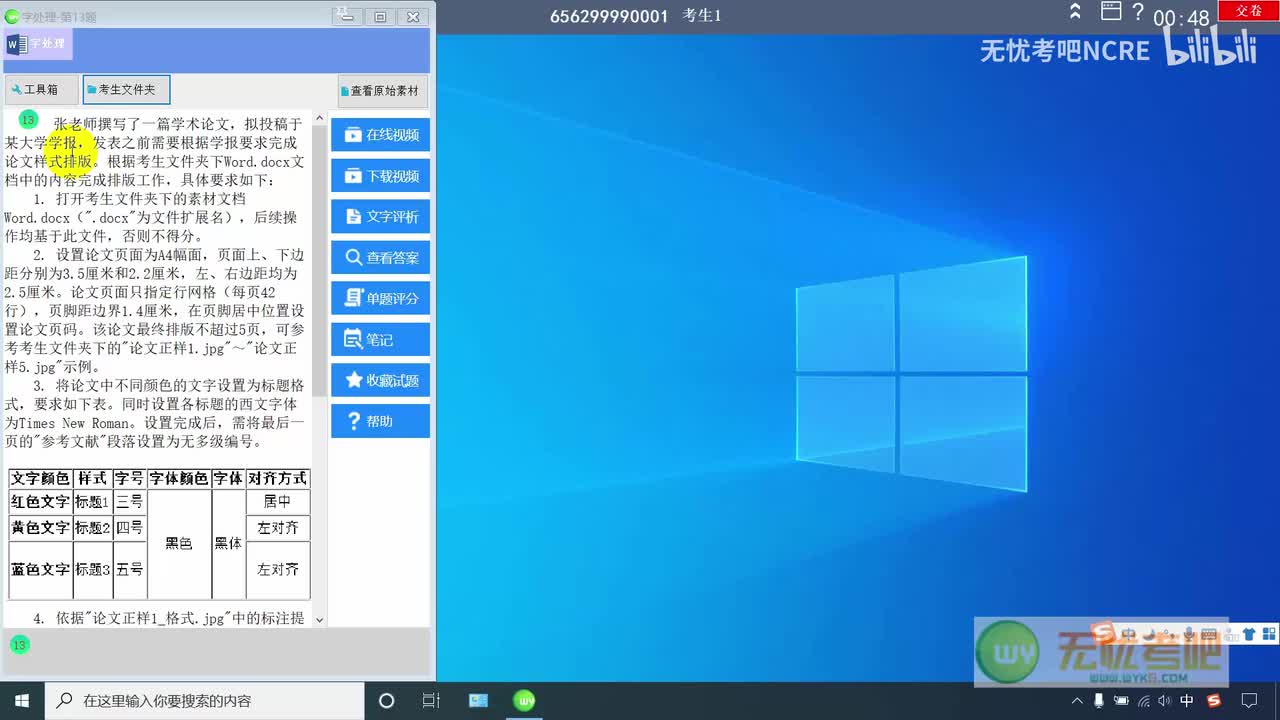The height and width of the screenshot is (720, 1280).
Task: Open the blue window app on taskbar
Action: [x=478, y=701]
